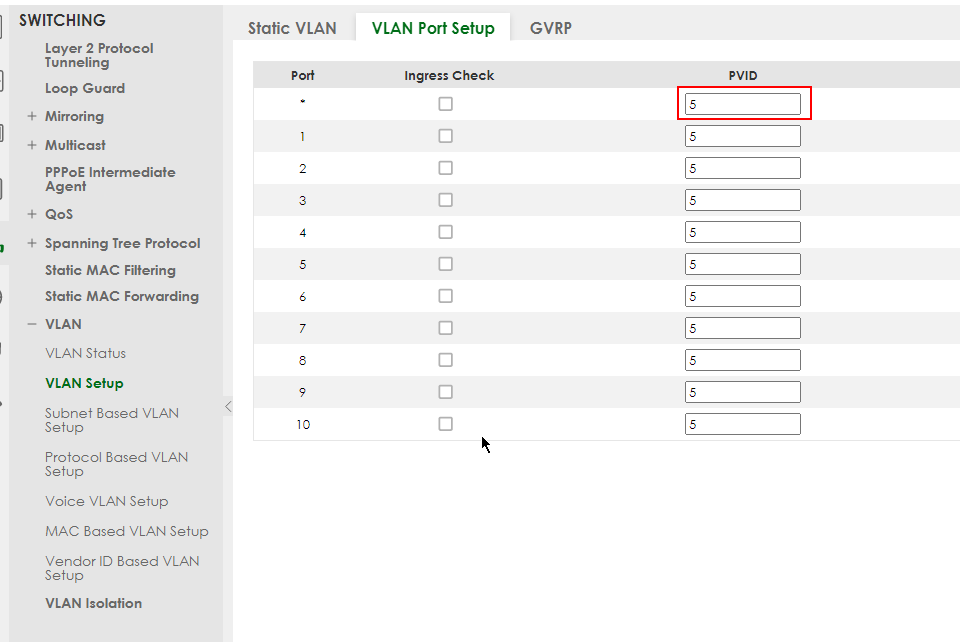
Task: Check the Ingress Check box for port 10
Action: click(x=446, y=424)
